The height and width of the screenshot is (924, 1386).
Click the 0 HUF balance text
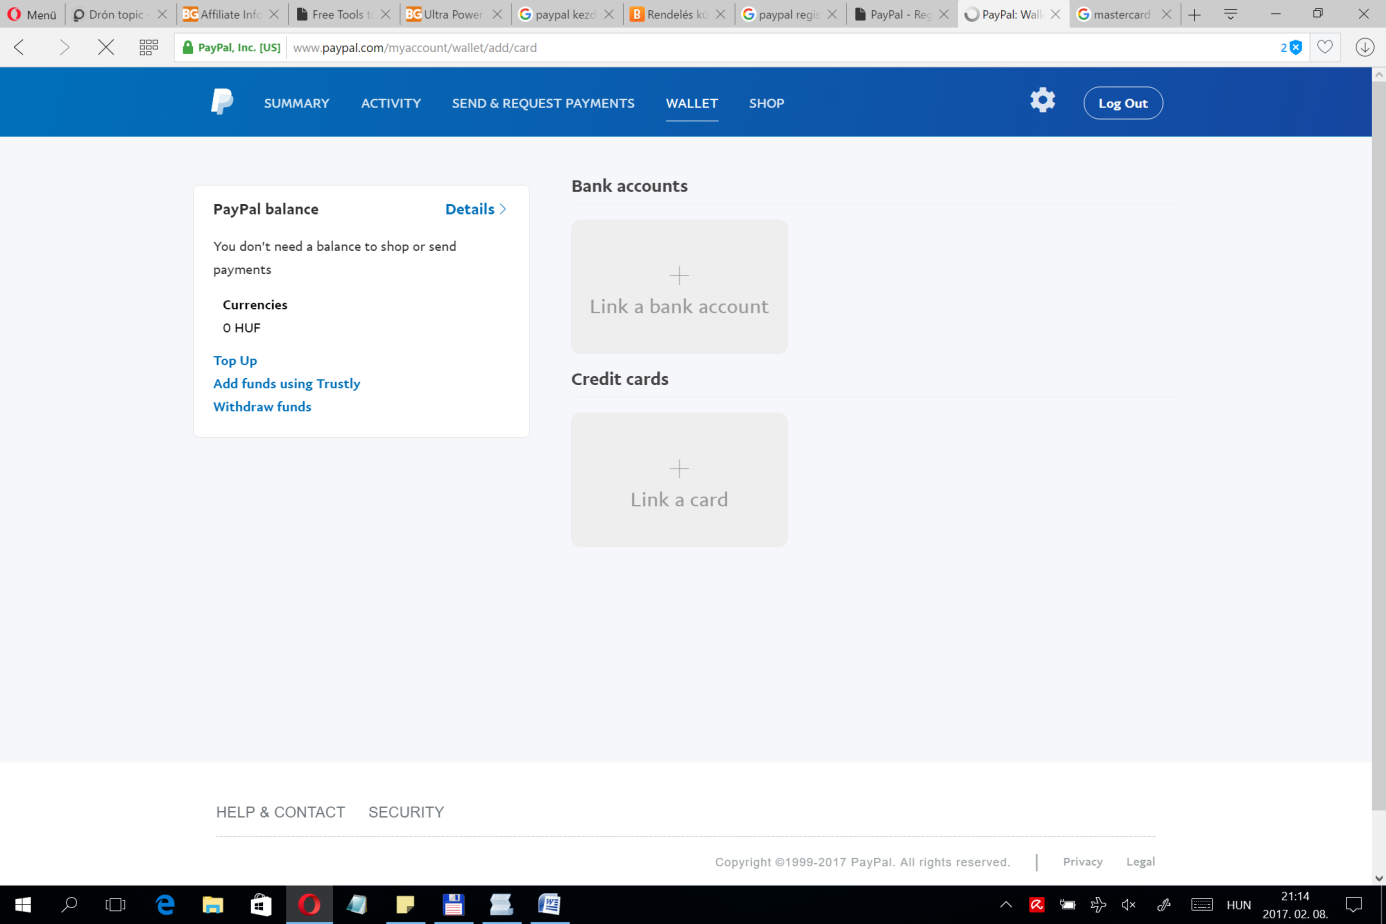(x=241, y=328)
